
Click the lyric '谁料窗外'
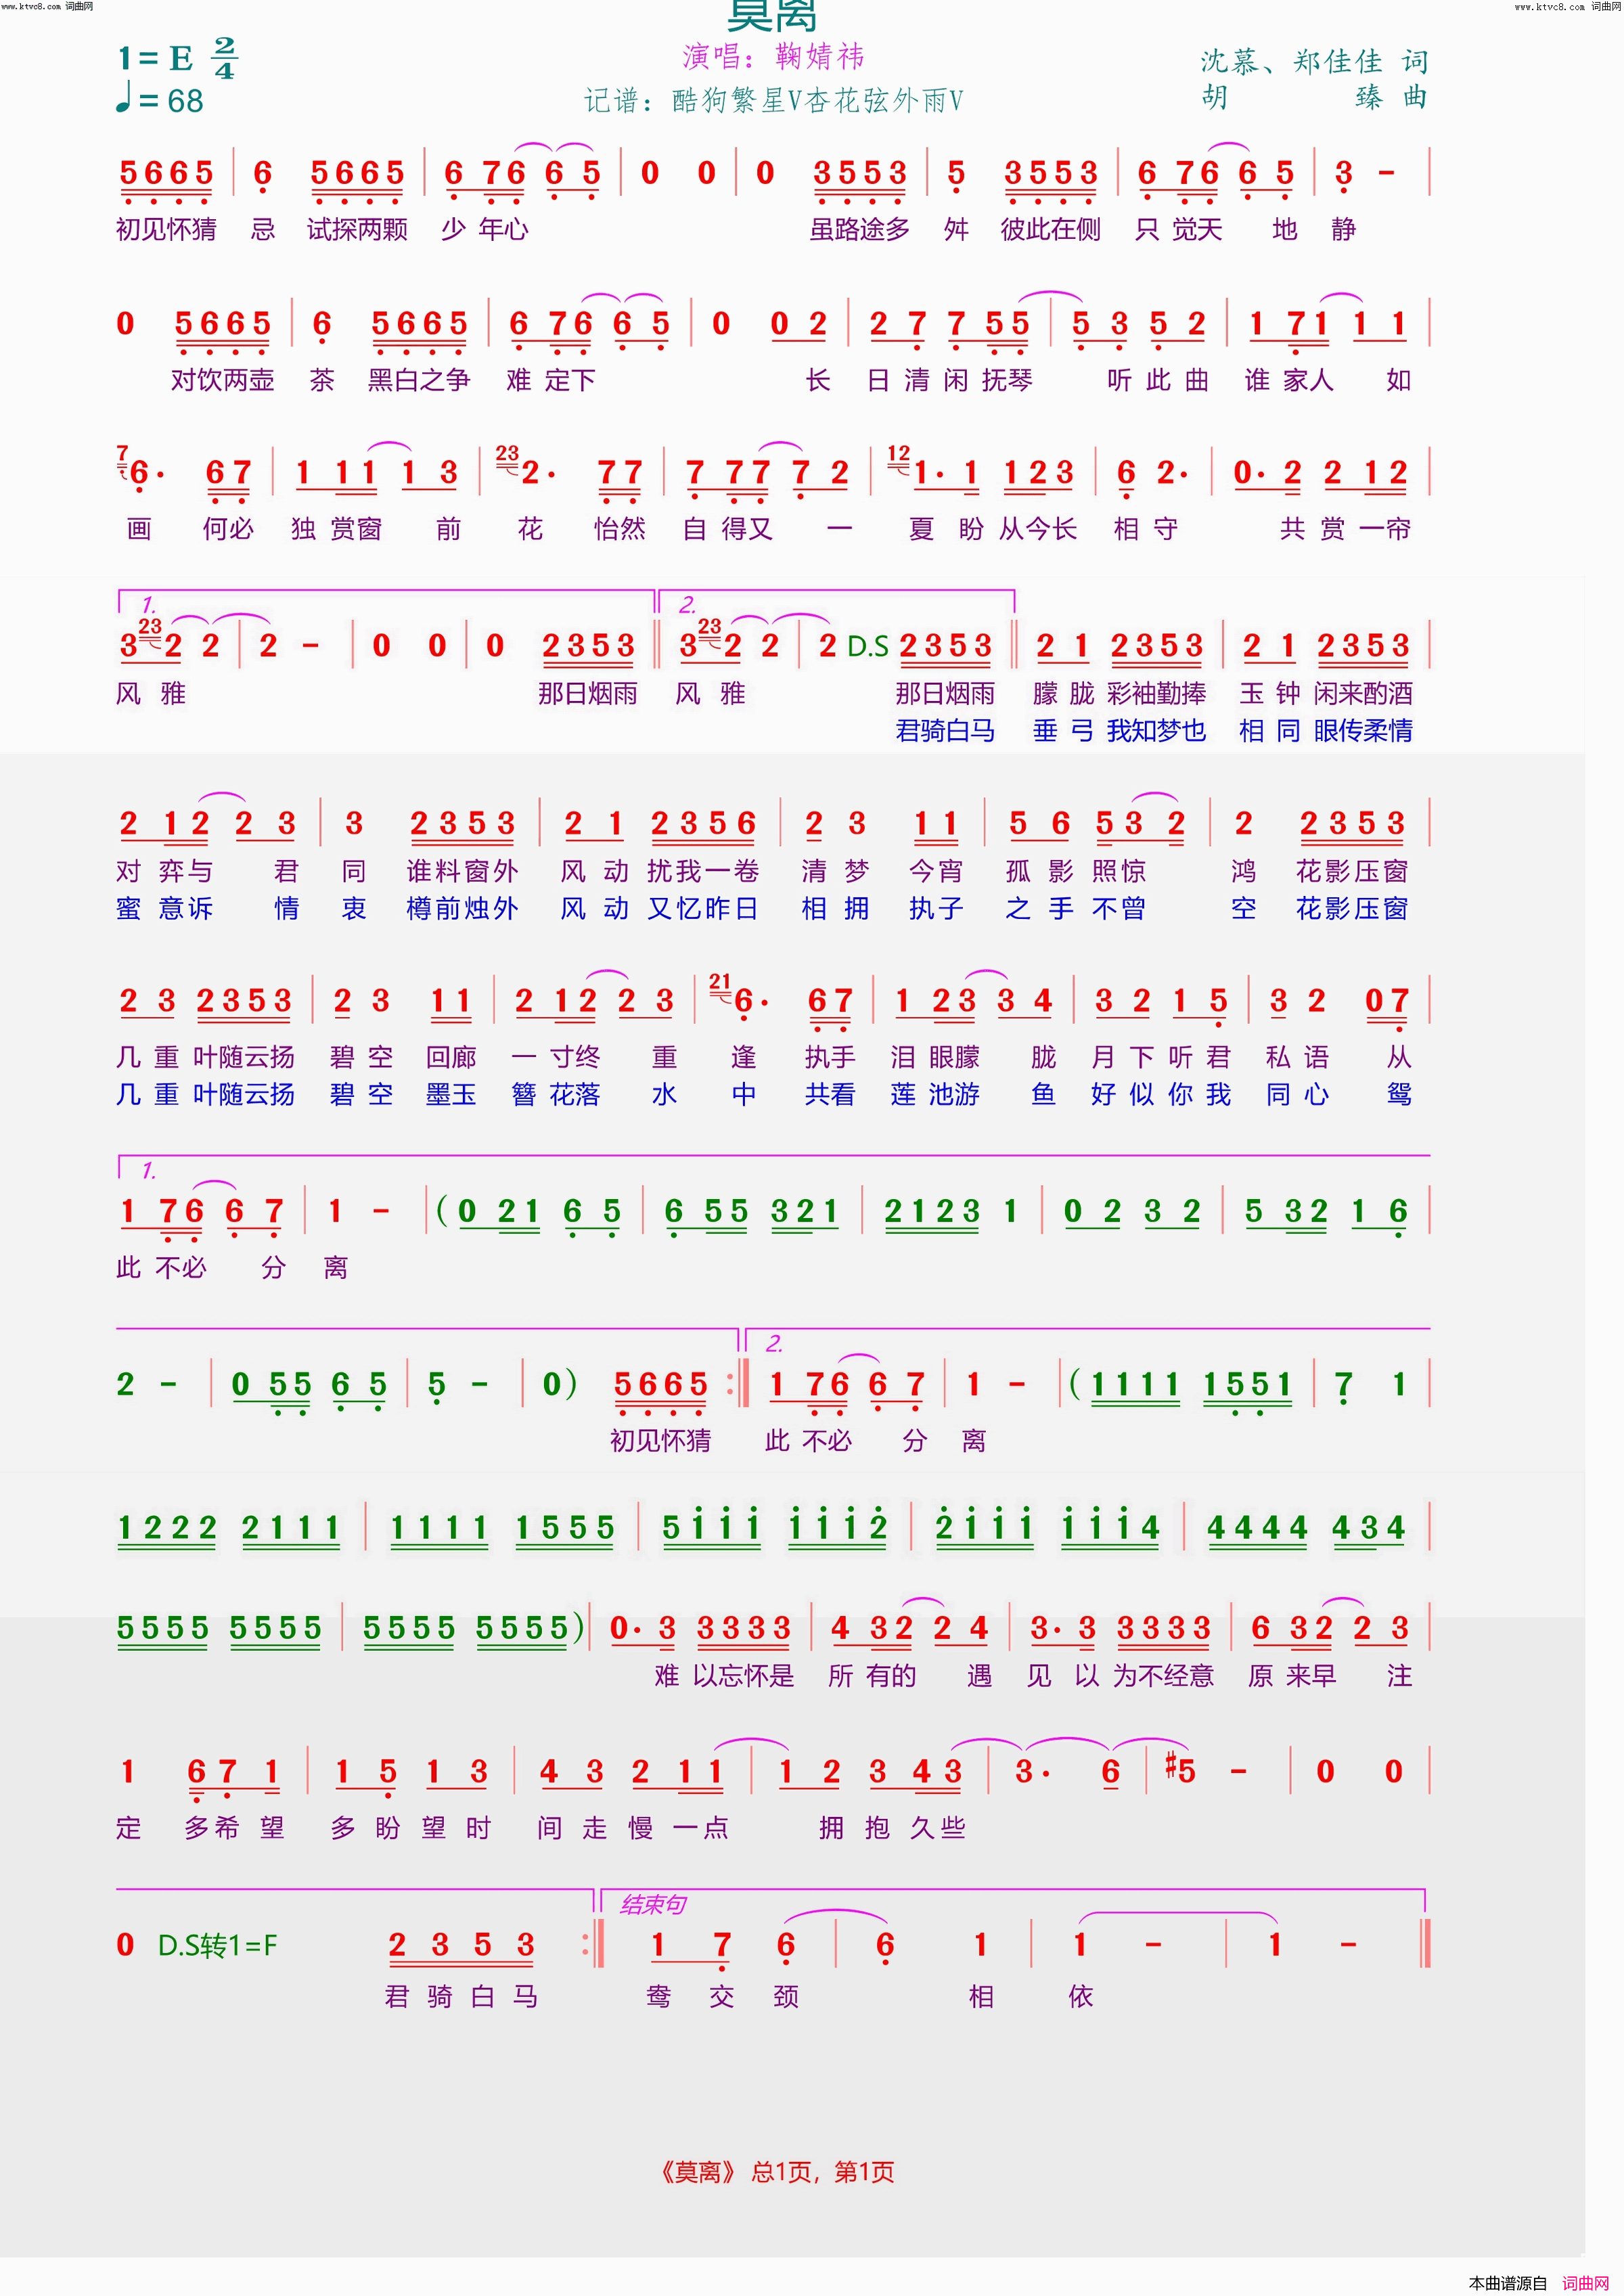[462, 872]
